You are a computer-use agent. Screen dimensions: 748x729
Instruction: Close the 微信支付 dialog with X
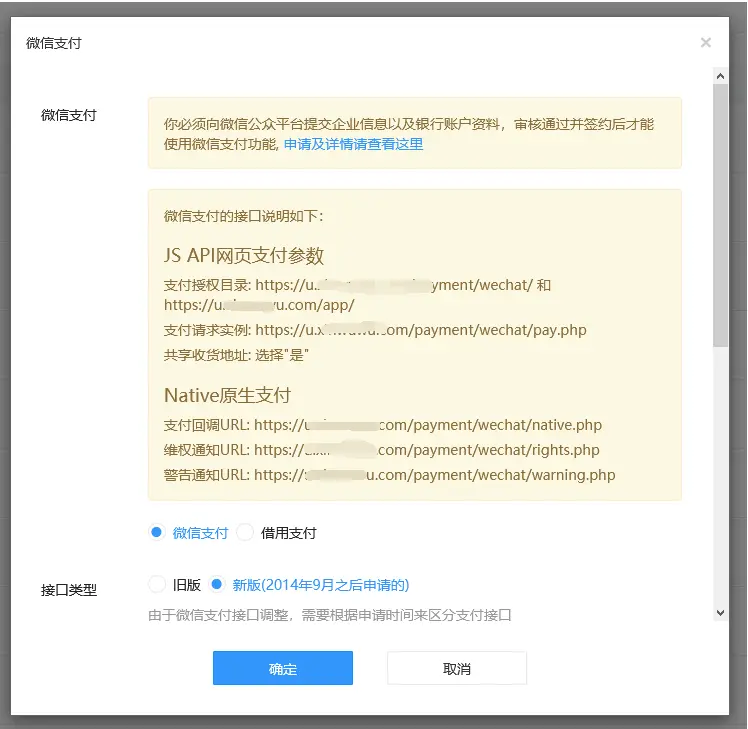706,43
